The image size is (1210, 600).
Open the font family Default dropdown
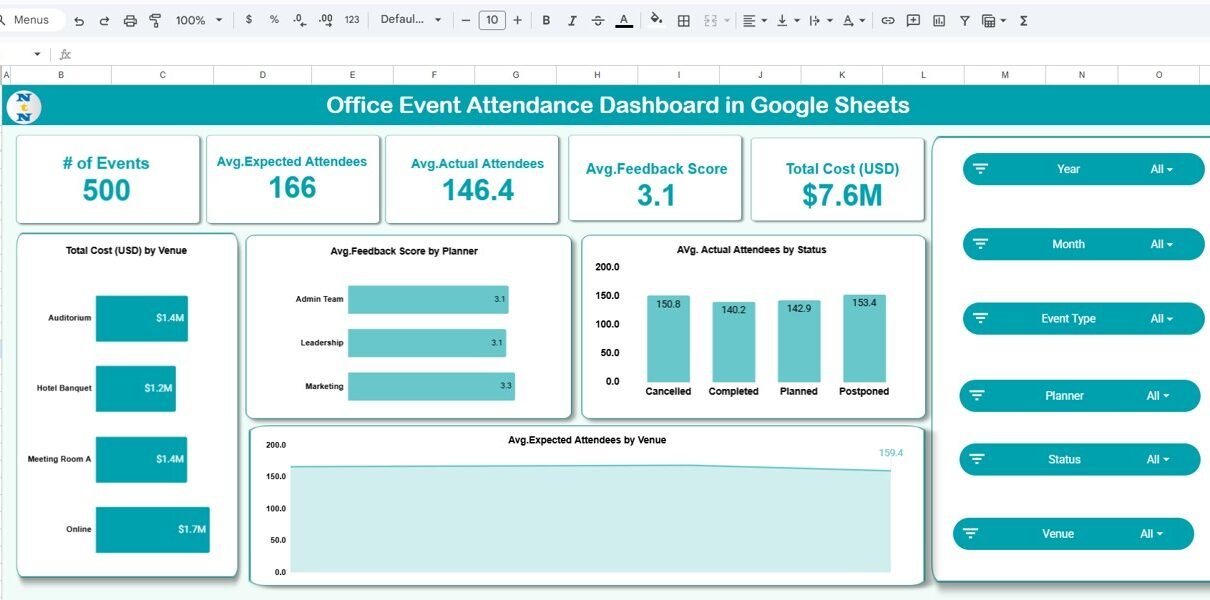point(411,20)
